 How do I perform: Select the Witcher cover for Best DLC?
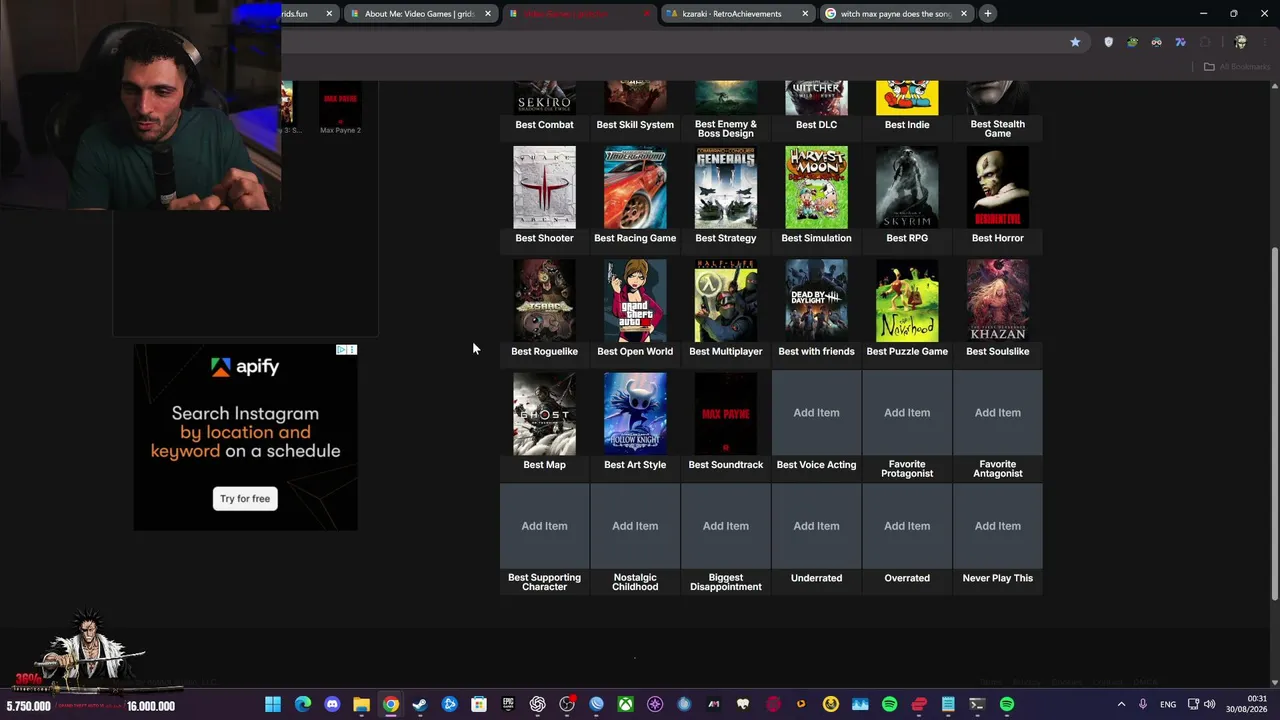pos(816,98)
